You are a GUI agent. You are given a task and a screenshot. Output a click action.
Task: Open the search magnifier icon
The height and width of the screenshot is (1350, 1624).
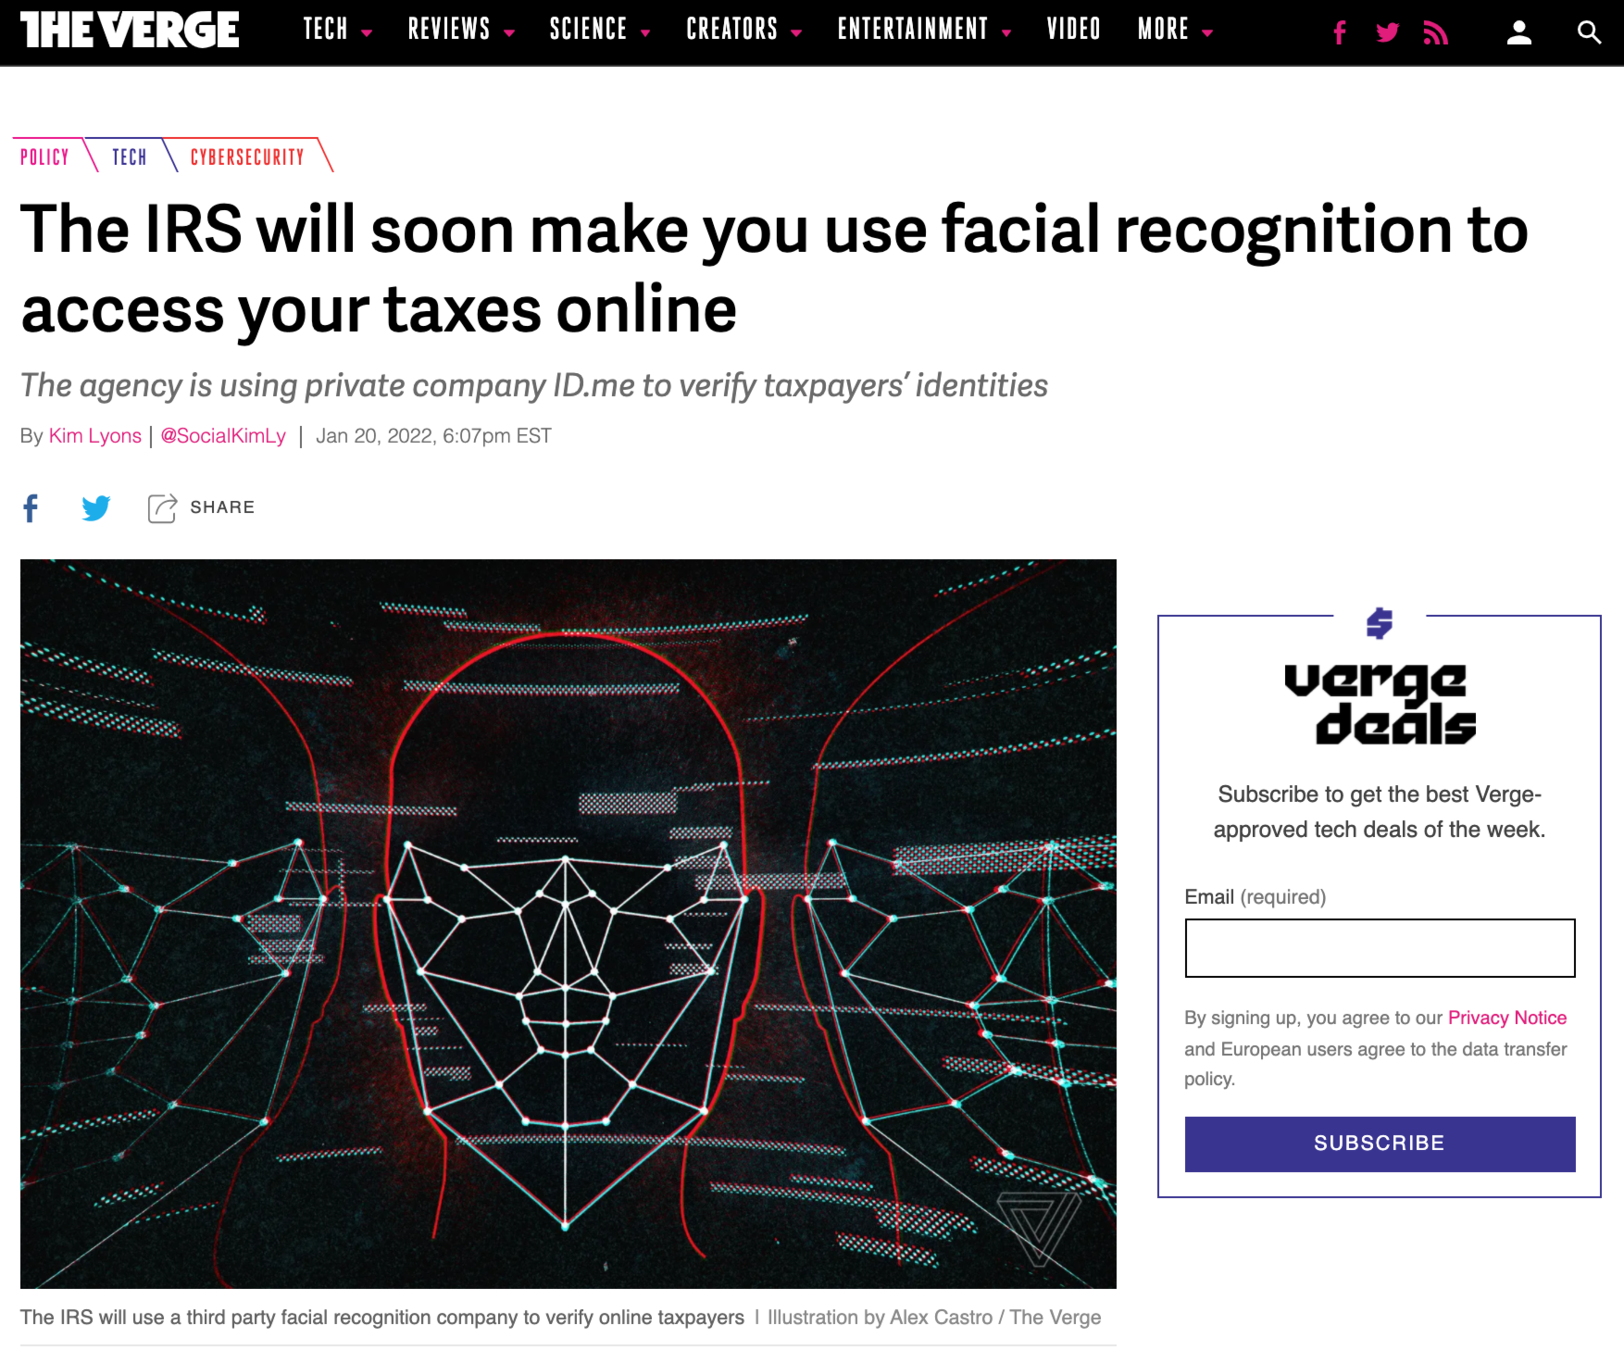1588,33
